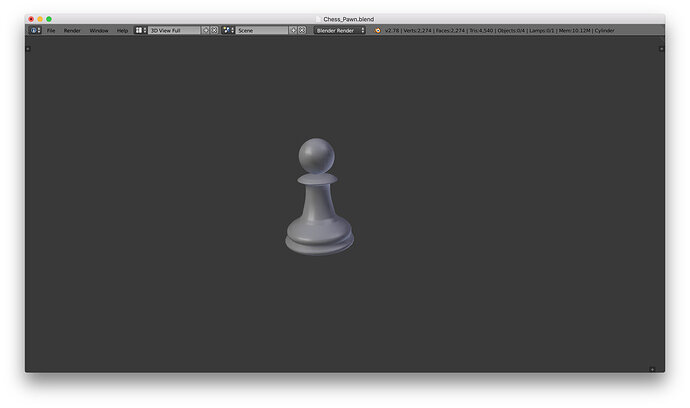This screenshot has height=408, width=690.
Task: Open the Window menu
Action: pos(99,30)
